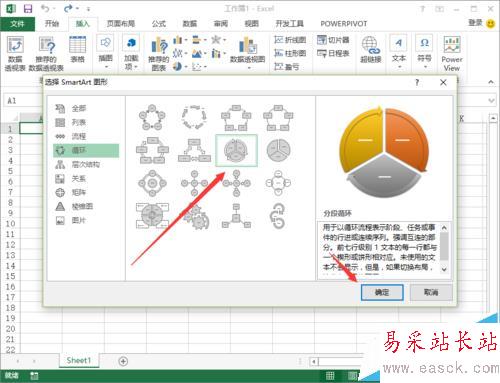Open the 文件 (File) tab
The width and height of the screenshot is (500, 383).
pos(17,24)
